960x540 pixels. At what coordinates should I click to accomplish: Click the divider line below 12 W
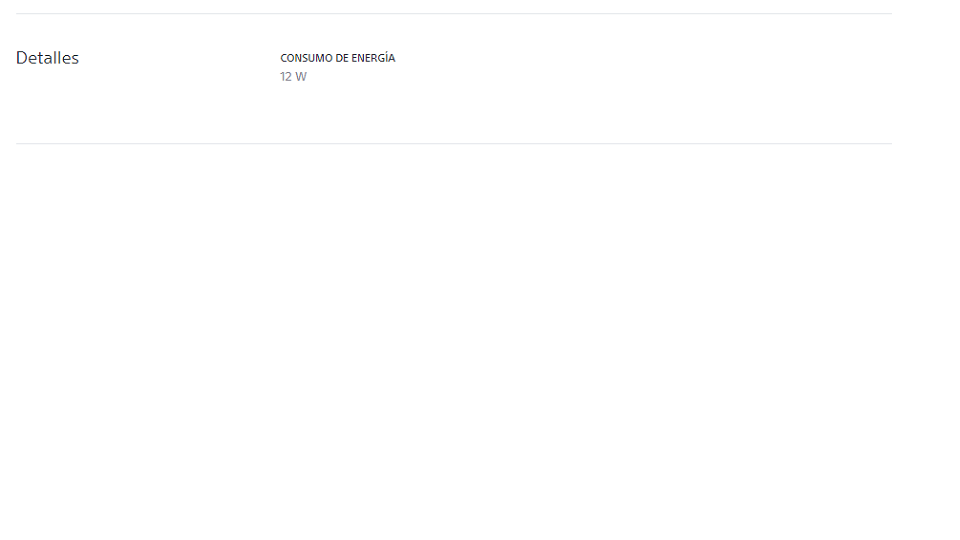(454, 144)
